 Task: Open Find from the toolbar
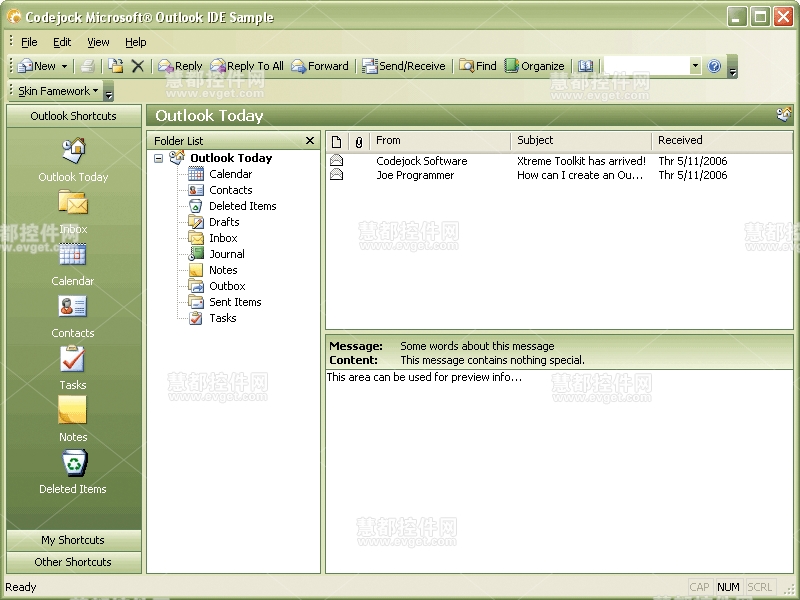click(478, 66)
